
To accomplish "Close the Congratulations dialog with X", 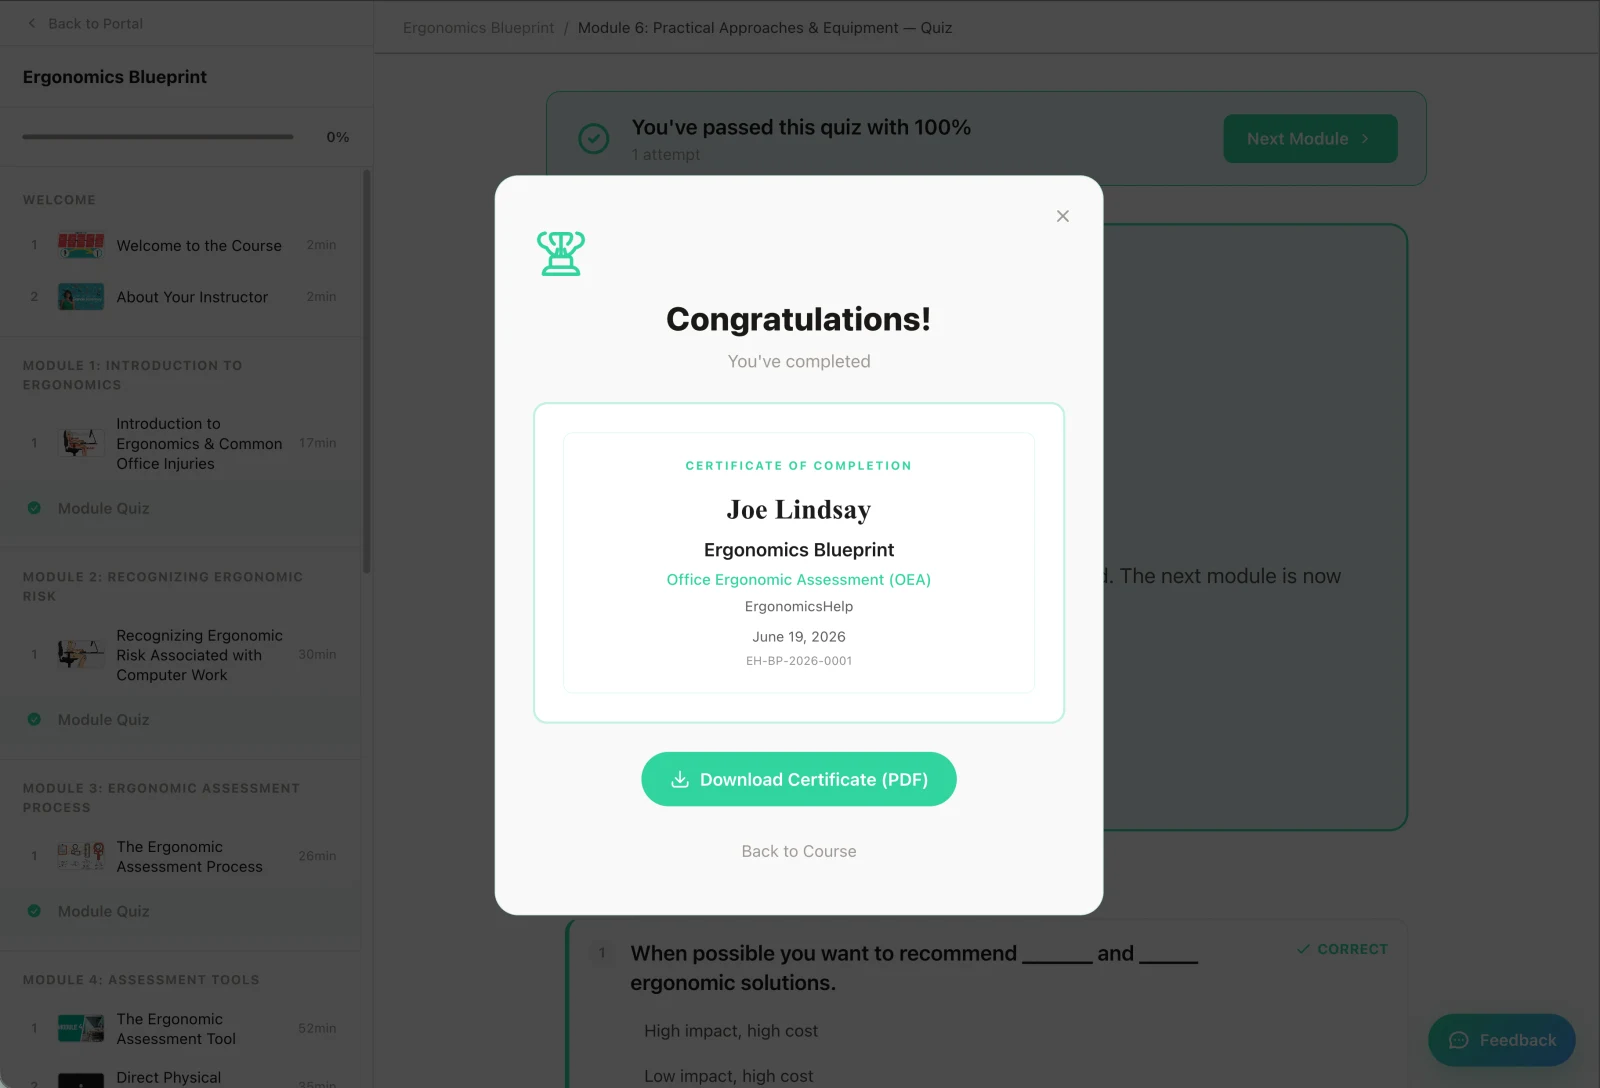I will (1063, 216).
